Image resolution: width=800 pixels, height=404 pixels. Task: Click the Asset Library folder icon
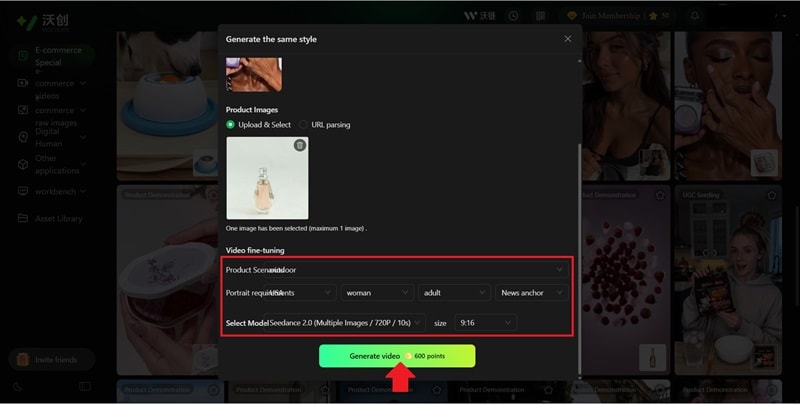[23, 218]
